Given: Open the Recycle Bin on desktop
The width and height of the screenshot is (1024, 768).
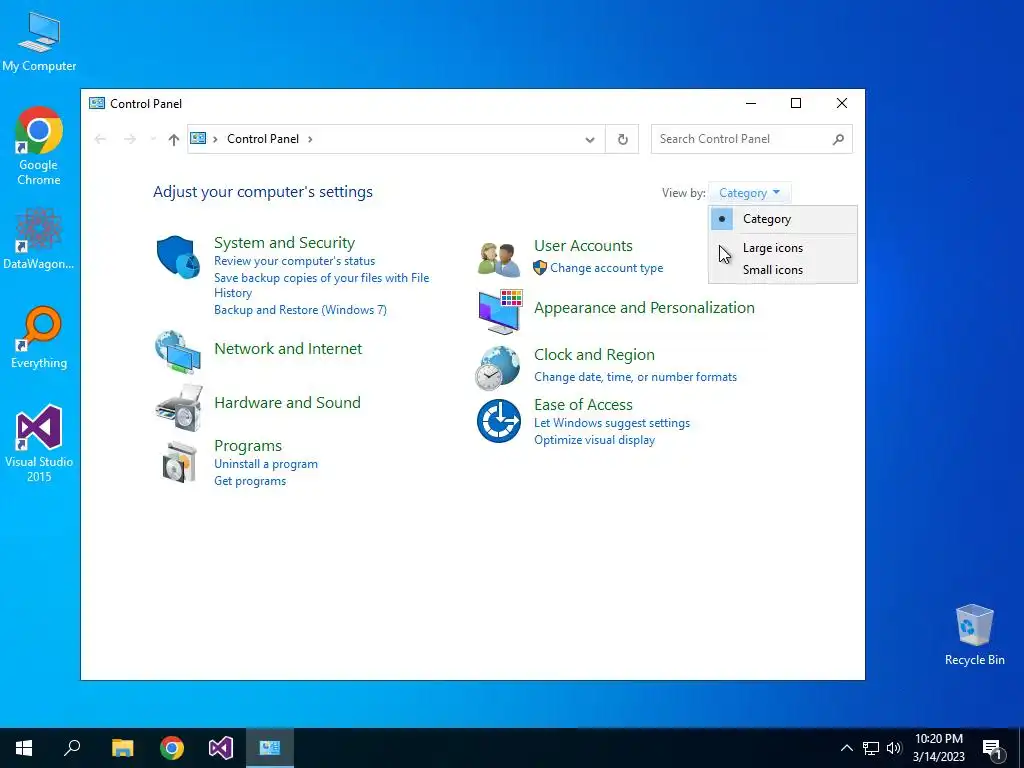Looking at the screenshot, I should (974, 635).
